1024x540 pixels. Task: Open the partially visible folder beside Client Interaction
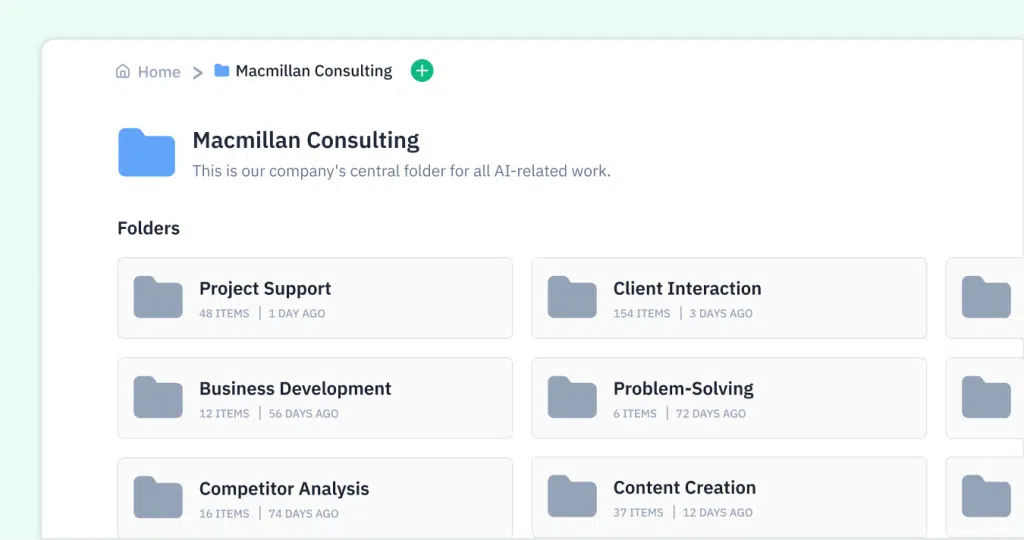[x=985, y=298]
